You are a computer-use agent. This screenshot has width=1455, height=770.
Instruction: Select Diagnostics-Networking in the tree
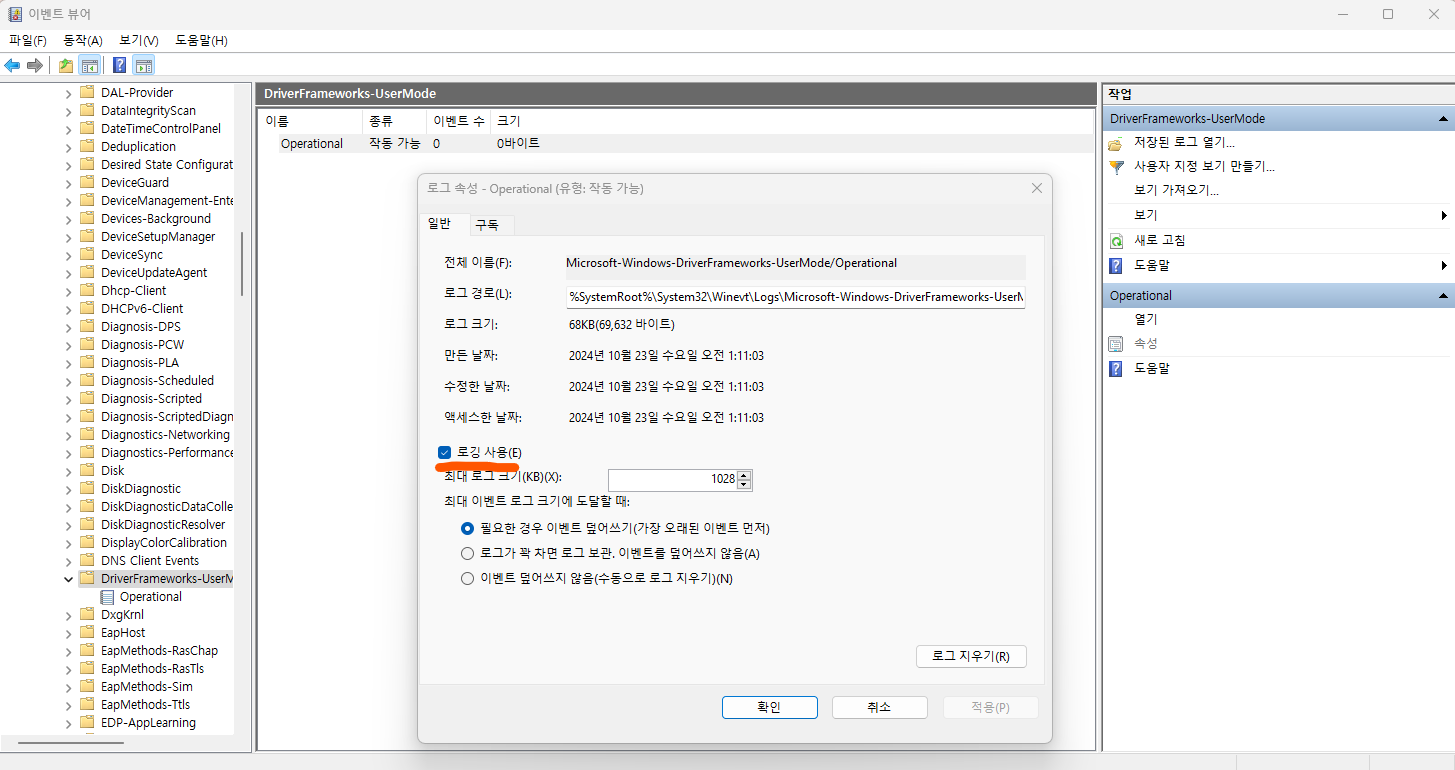click(x=165, y=435)
